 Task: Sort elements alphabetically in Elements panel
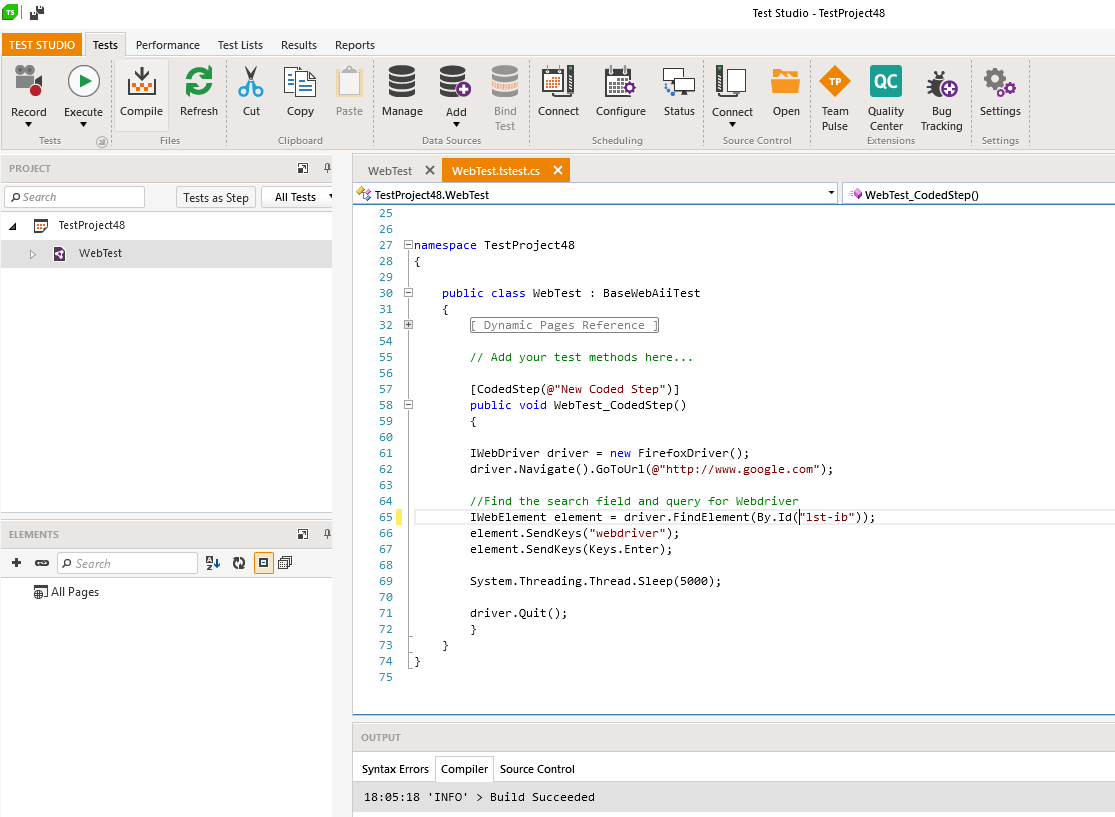pyautogui.click(x=213, y=563)
